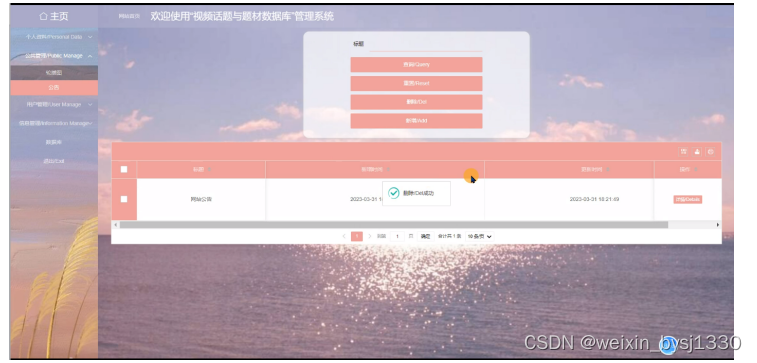Screen dimensions: 757x363
Task: Click the 2023-03-31 18:21:49 update time cell
Action: point(594,199)
